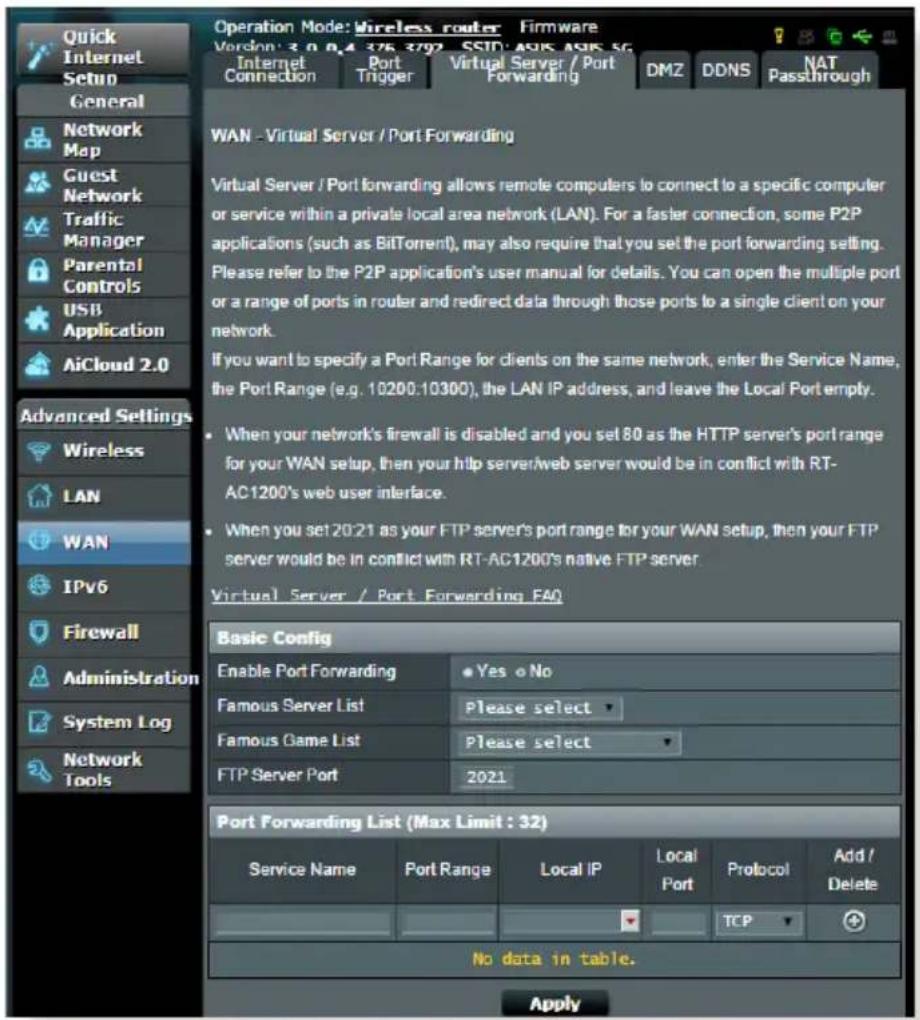920x1020 pixels.
Task: Click the grey clients status icon
Action: 807,36
